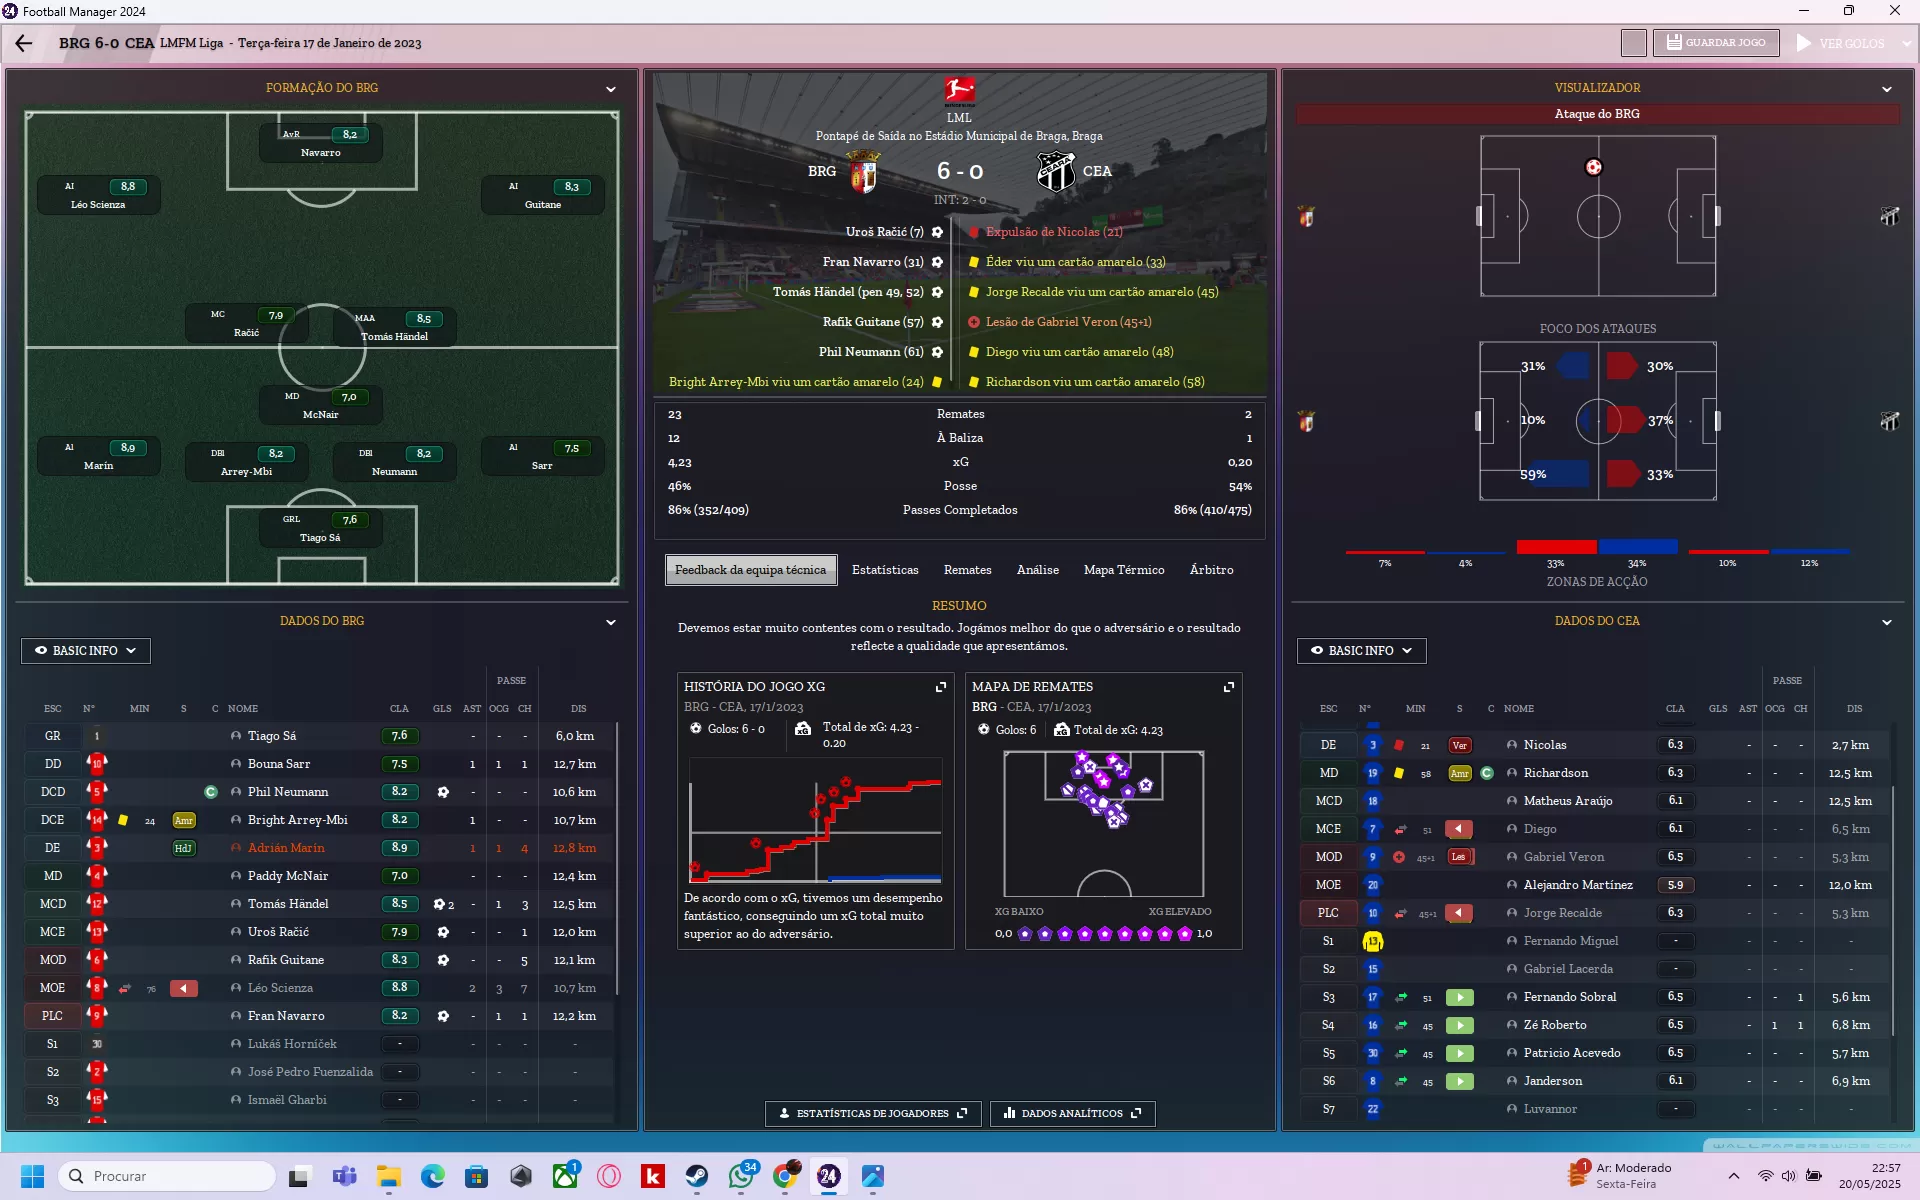Open WhatsApp from the taskbar

click(x=741, y=1176)
